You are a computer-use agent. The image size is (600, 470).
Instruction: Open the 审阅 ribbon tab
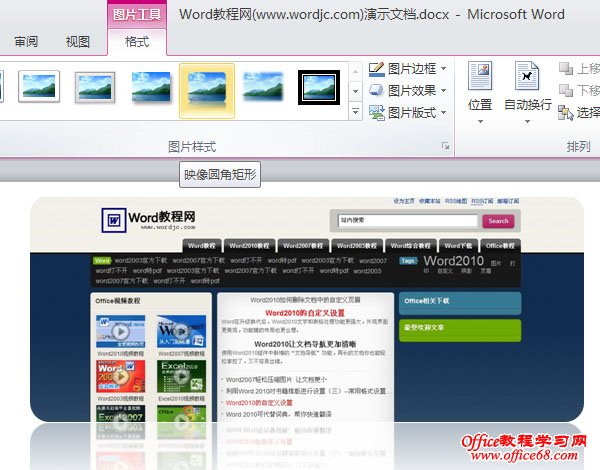(26, 41)
